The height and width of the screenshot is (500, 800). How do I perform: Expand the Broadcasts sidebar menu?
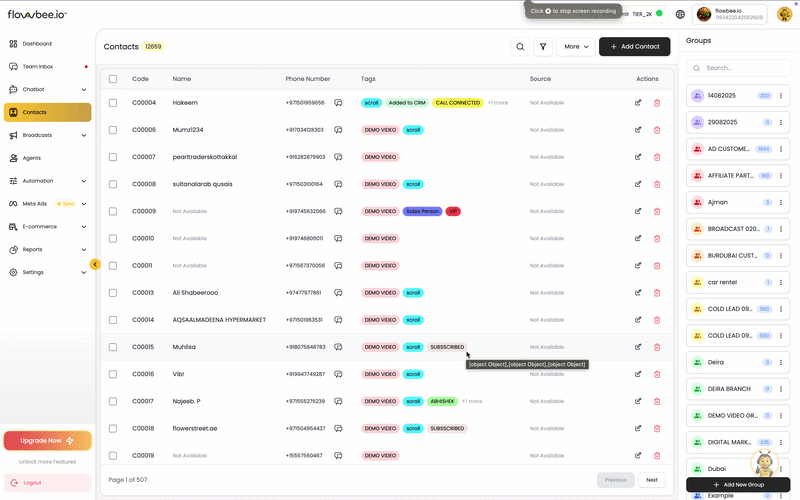tap(46, 135)
